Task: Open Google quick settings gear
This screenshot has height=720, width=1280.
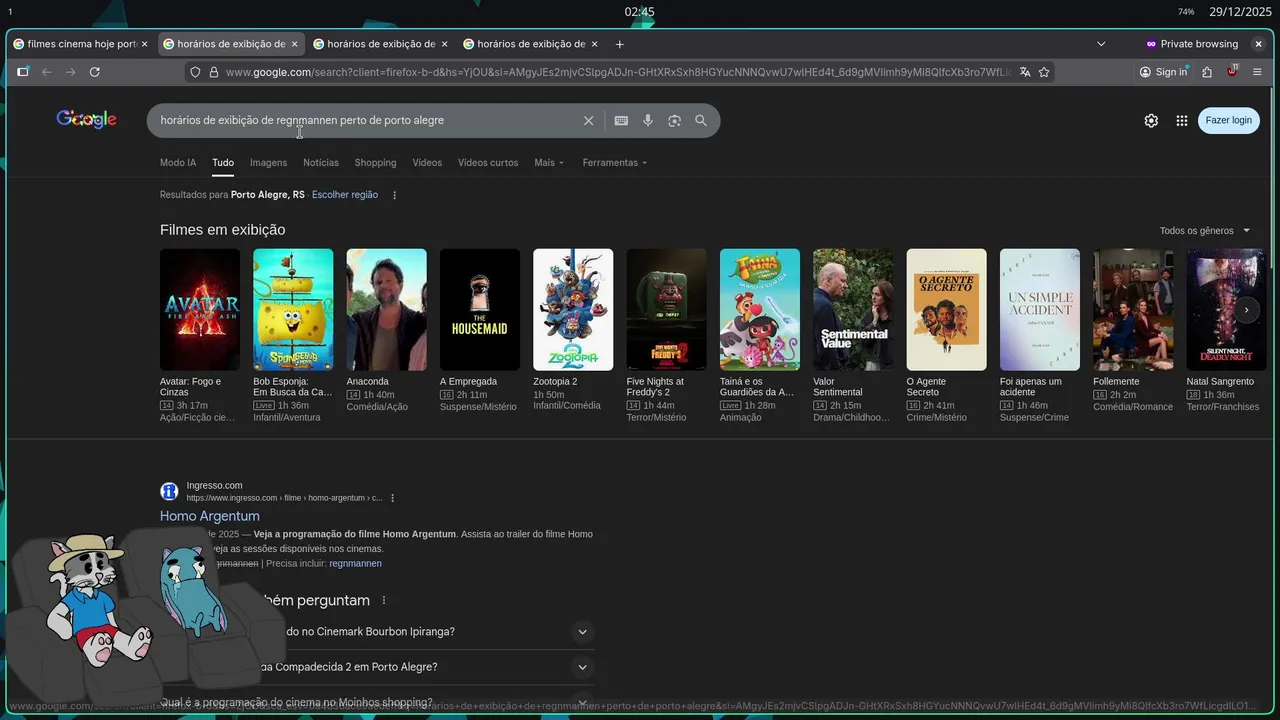Action: (1151, 120)
